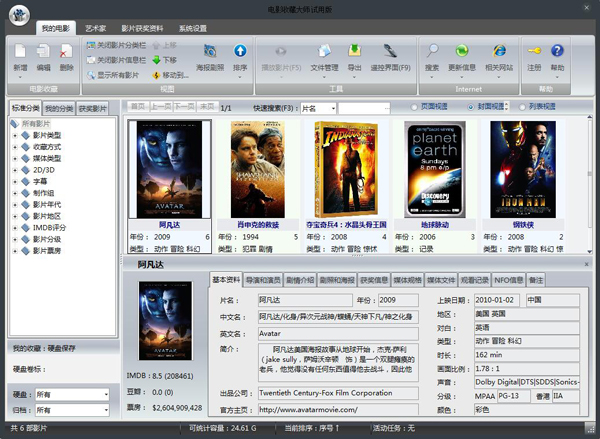
Task: Select the 页面视图 radio button
Action: pyautogui.click(x=414, y=108)
